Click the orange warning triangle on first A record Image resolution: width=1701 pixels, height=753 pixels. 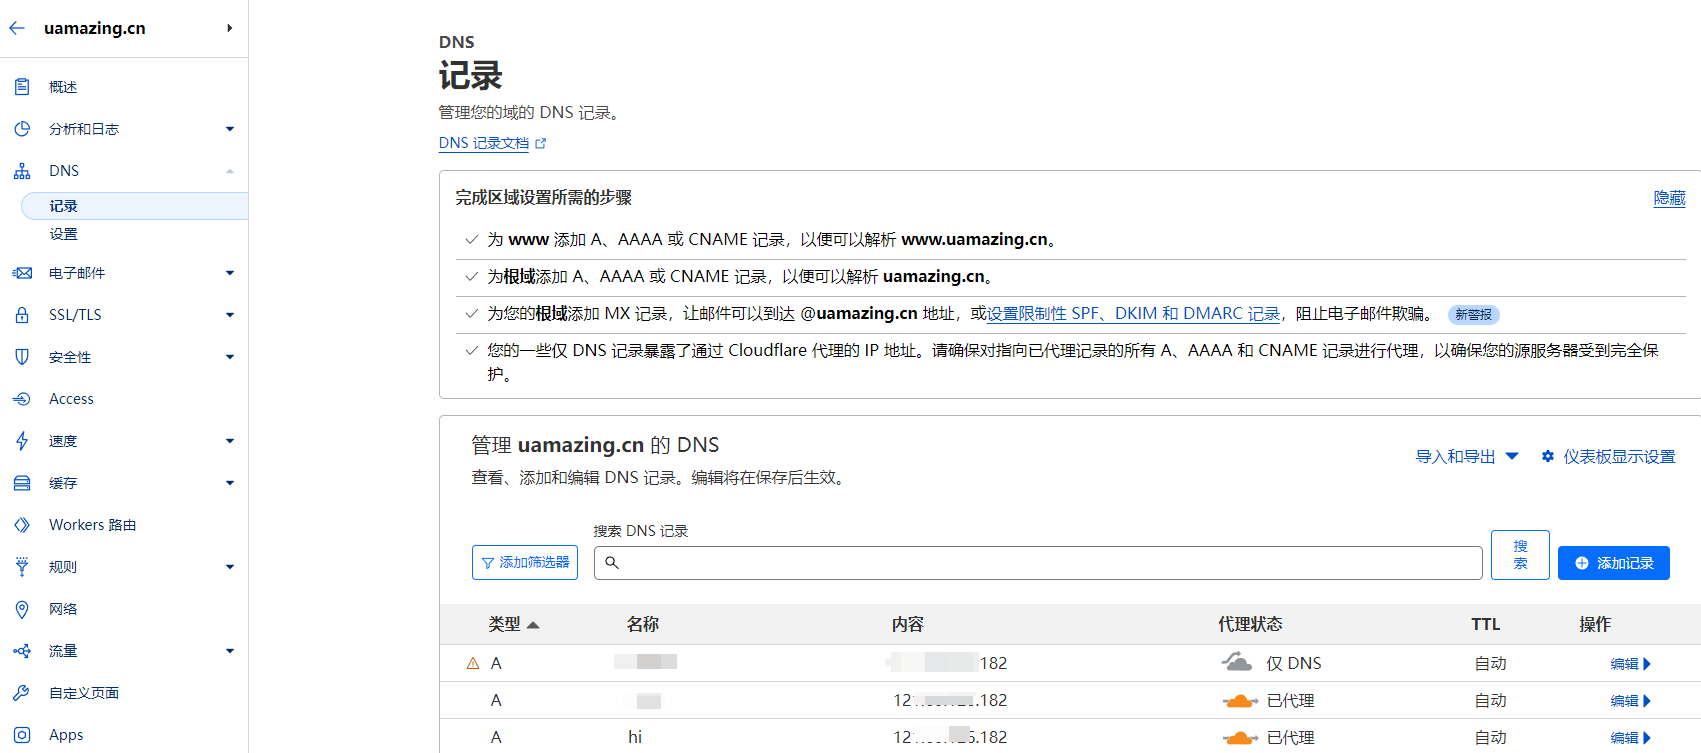474,663
